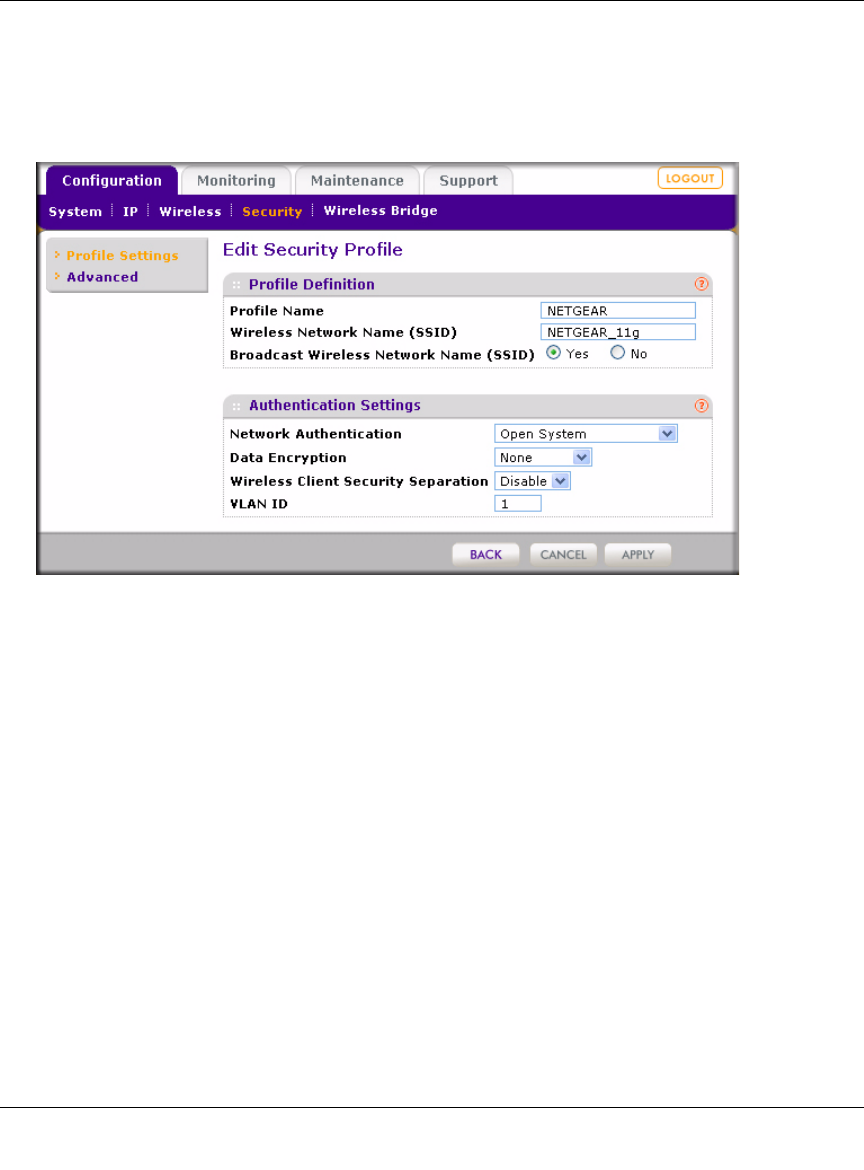
Task: Switch to the Maintenance tab
Action: coord(357,181)
